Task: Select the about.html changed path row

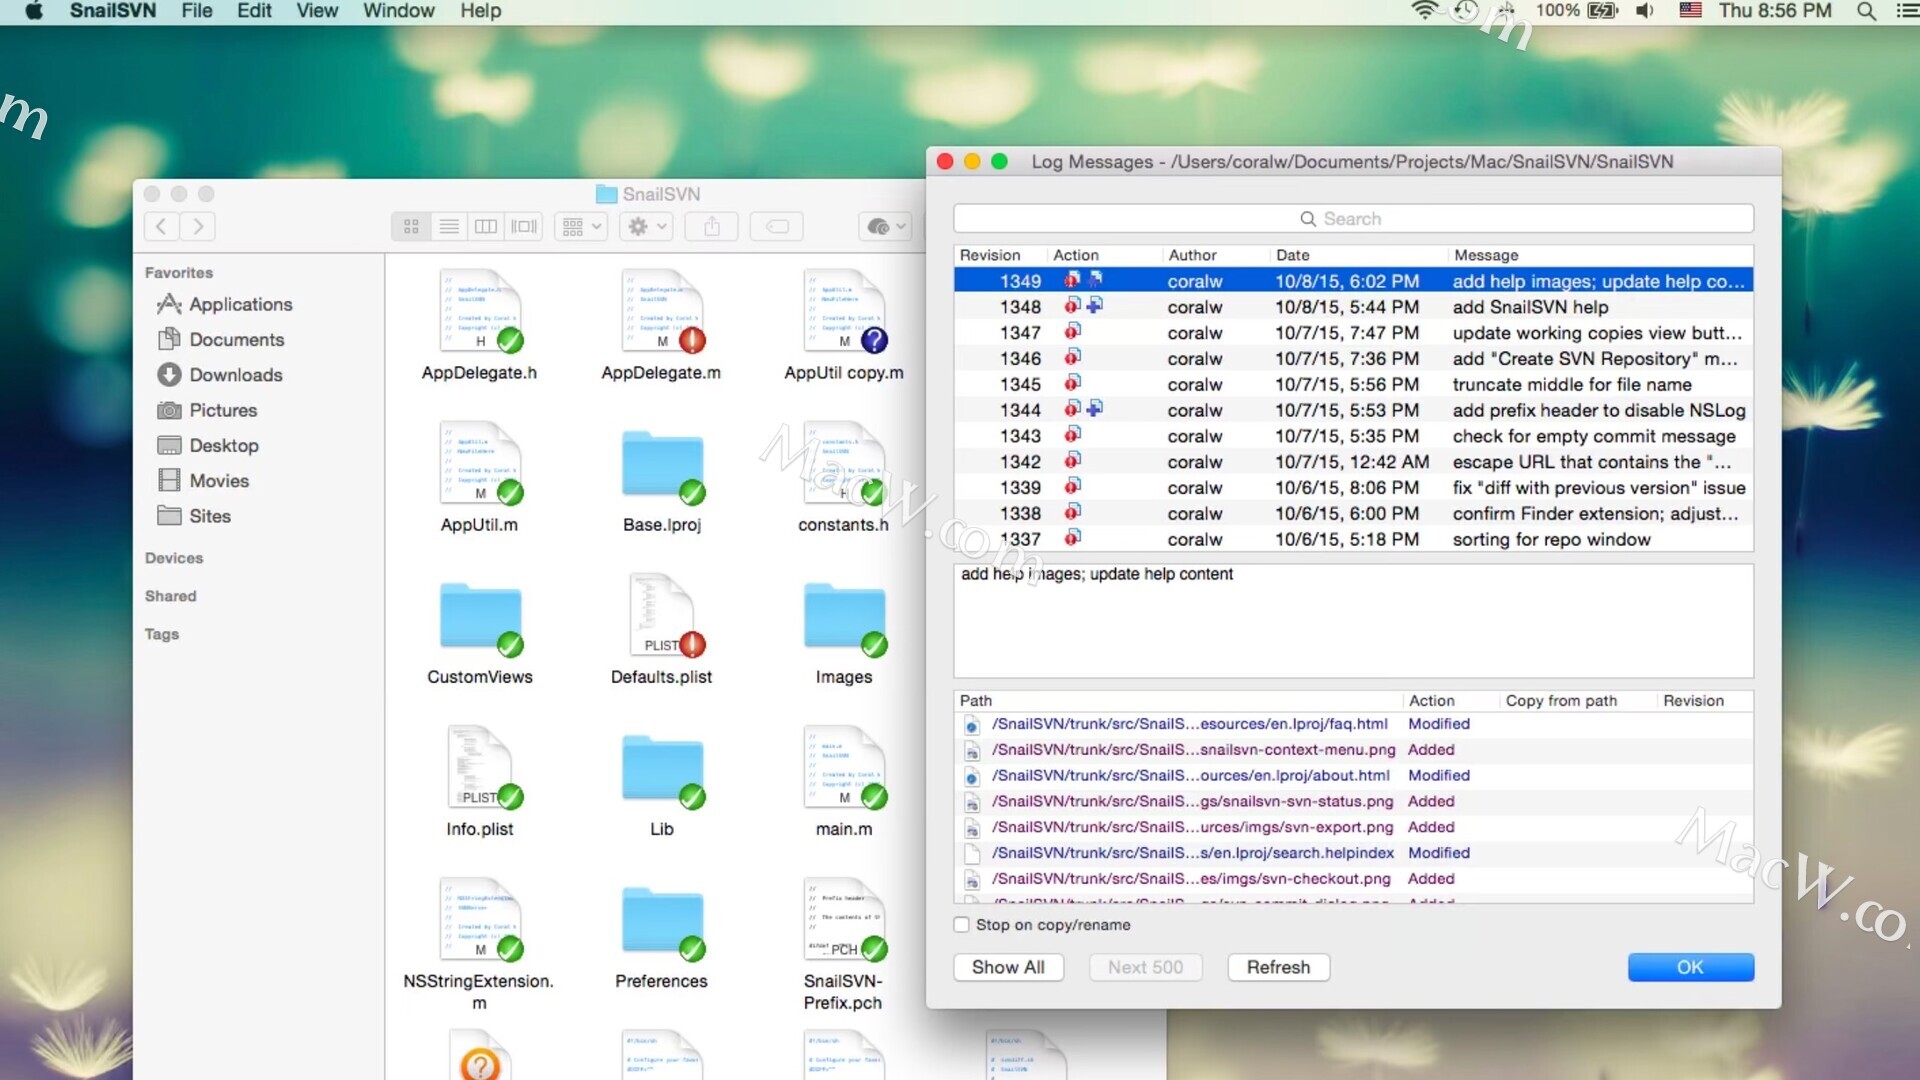Action: pyautogui.click(x=1353, y=776)
